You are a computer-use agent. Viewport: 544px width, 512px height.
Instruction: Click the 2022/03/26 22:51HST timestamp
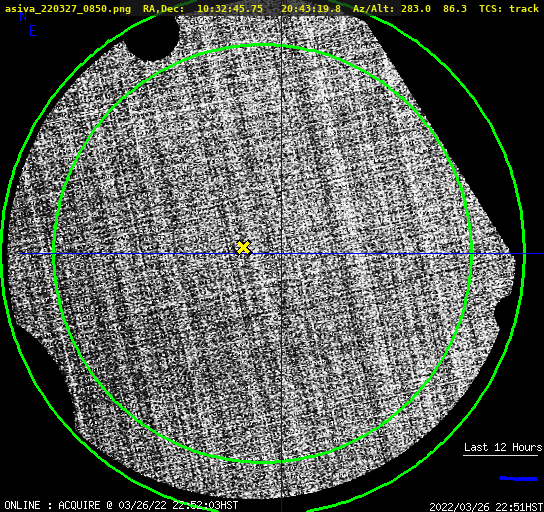pos(486,507)
